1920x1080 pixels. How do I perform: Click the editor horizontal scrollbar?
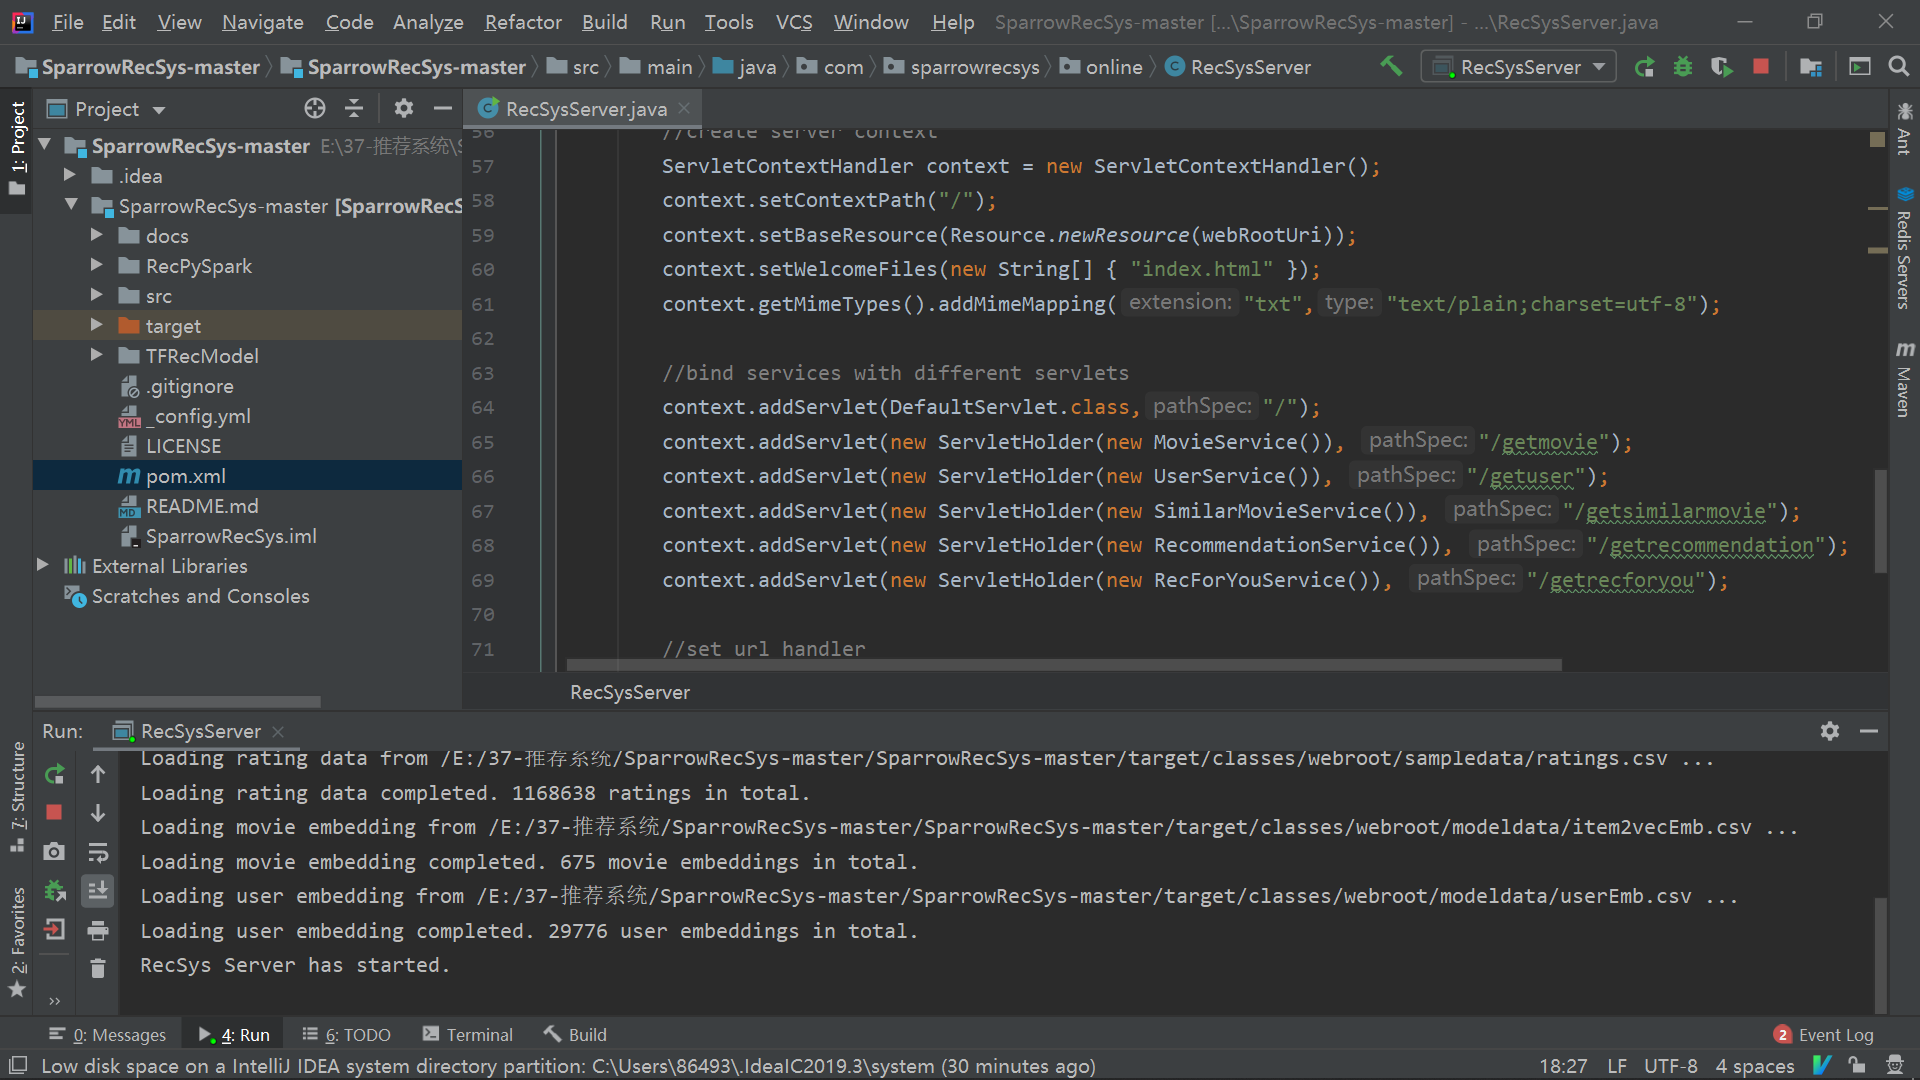pyautogui.click(x=1064, y=665)
